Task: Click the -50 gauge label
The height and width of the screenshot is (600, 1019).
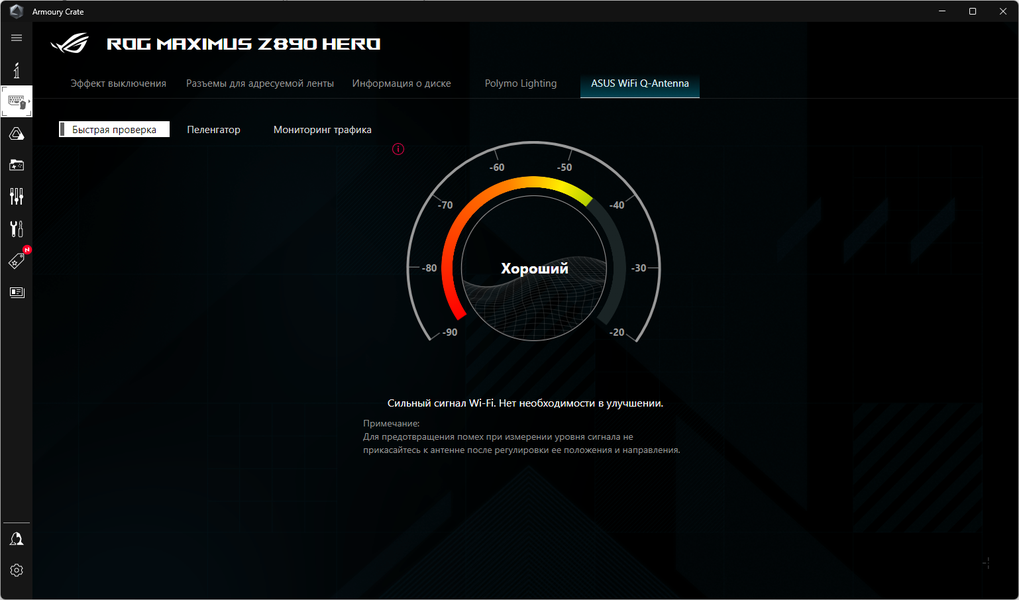Action: [564, 167]
